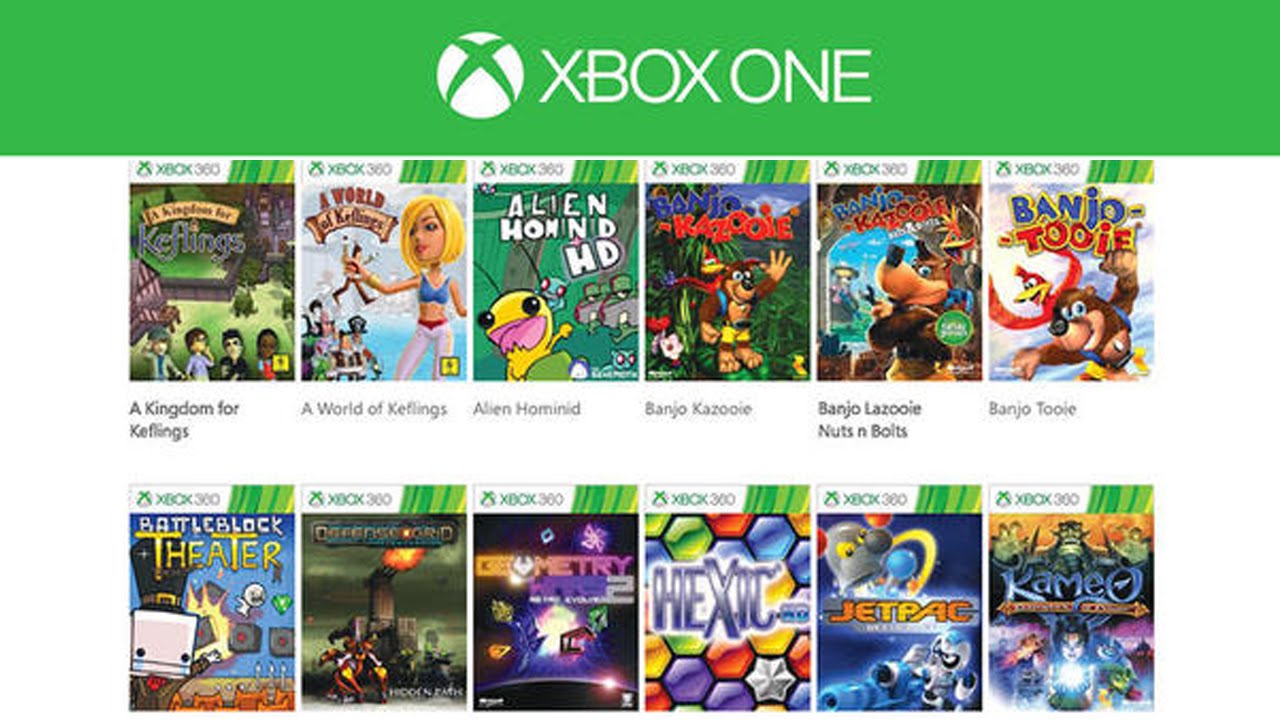The image size is (1280, 720).
Task: Select the Banjo-Kazooie game cover
Action: pos(728,270)
